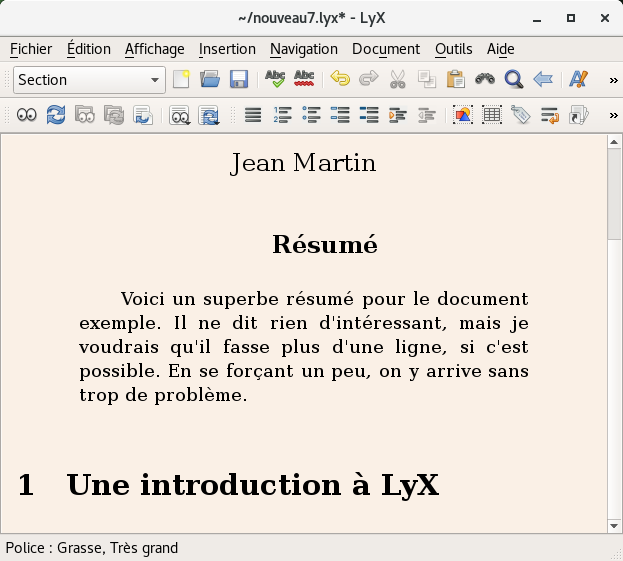The height and width of the screenshot is (561, 623).
Task: Expand the first toolbar overflow chevron
Action: pyautogui.click(x=613, y=80)
